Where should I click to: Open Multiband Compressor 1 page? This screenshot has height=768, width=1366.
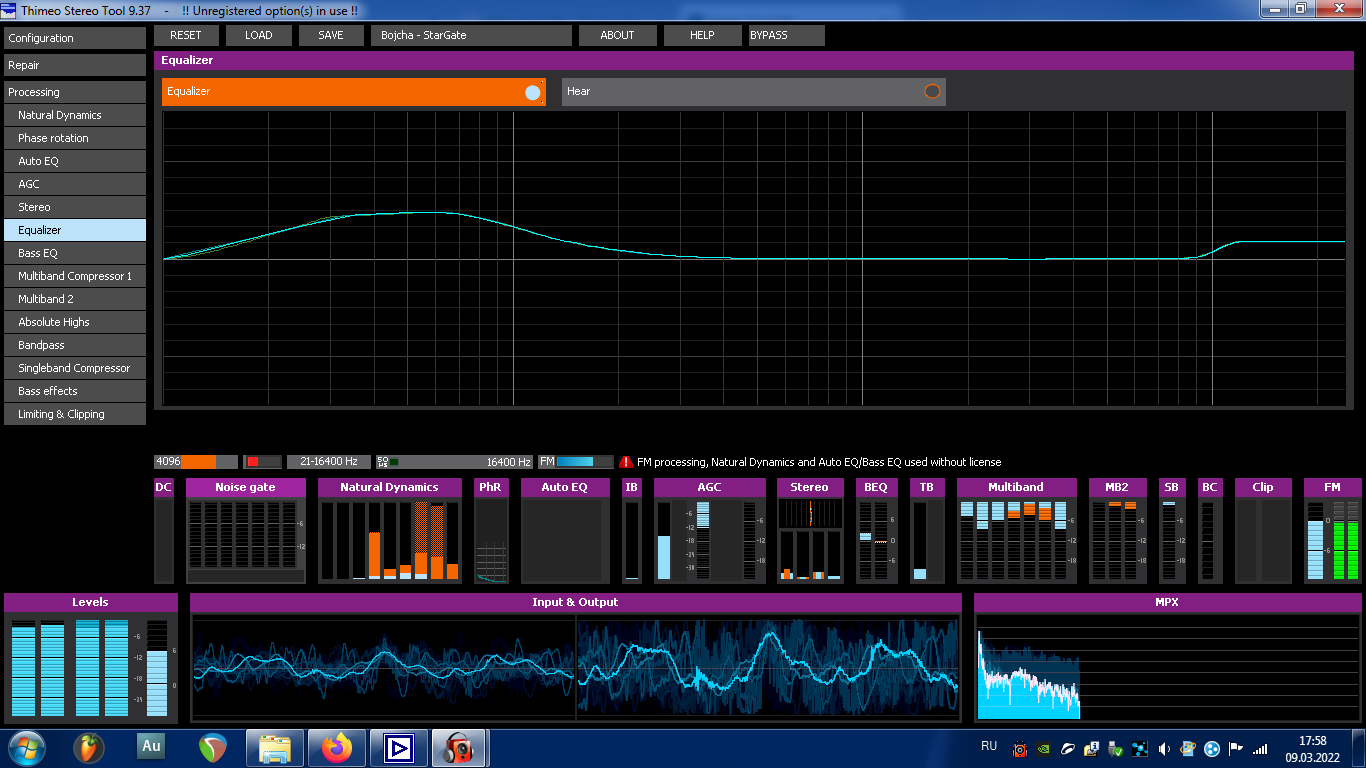[75, 276]
